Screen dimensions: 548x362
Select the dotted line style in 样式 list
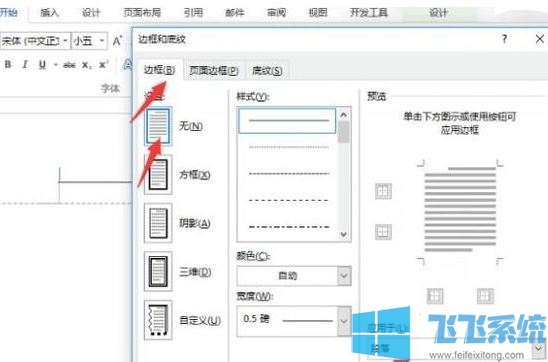click(x=289, y=147)
